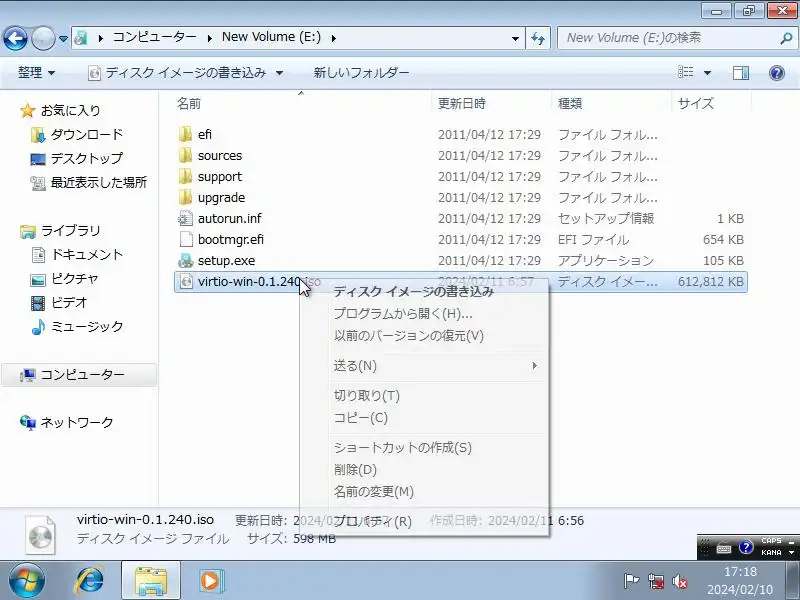Open Help with the question mark icon
Screen dimensions: 800x600
(777, 73)
